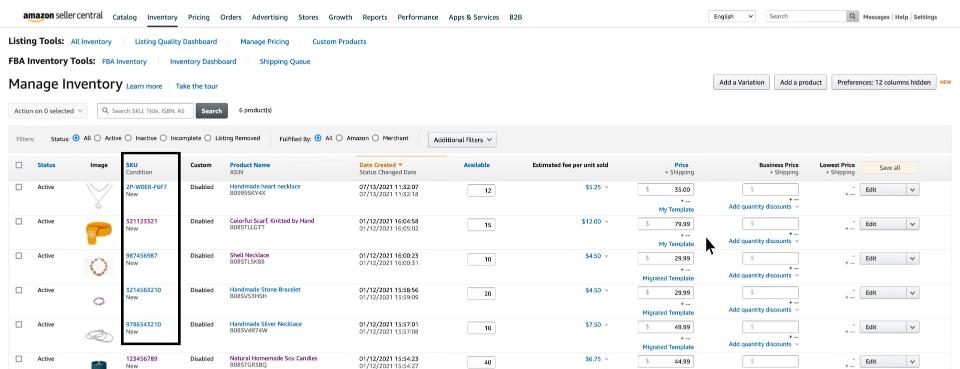The image size is (960, 369).
Task: Expand the Additional filters dropdown
Action: coord(462,140)
